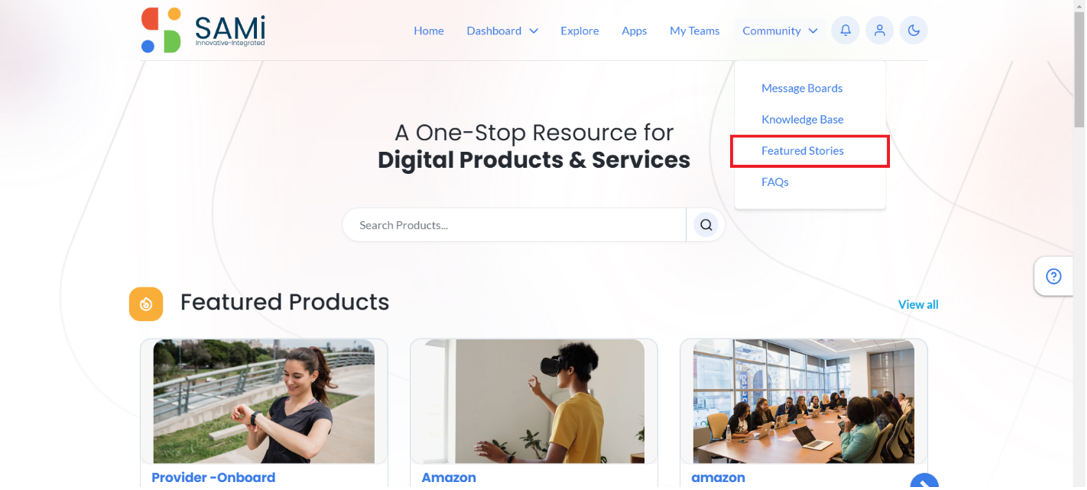The height and width of the screenshot is (490, 1087).
Task: Click the SAMi logo
Action: pyautogui.click(x=203, y=30)
